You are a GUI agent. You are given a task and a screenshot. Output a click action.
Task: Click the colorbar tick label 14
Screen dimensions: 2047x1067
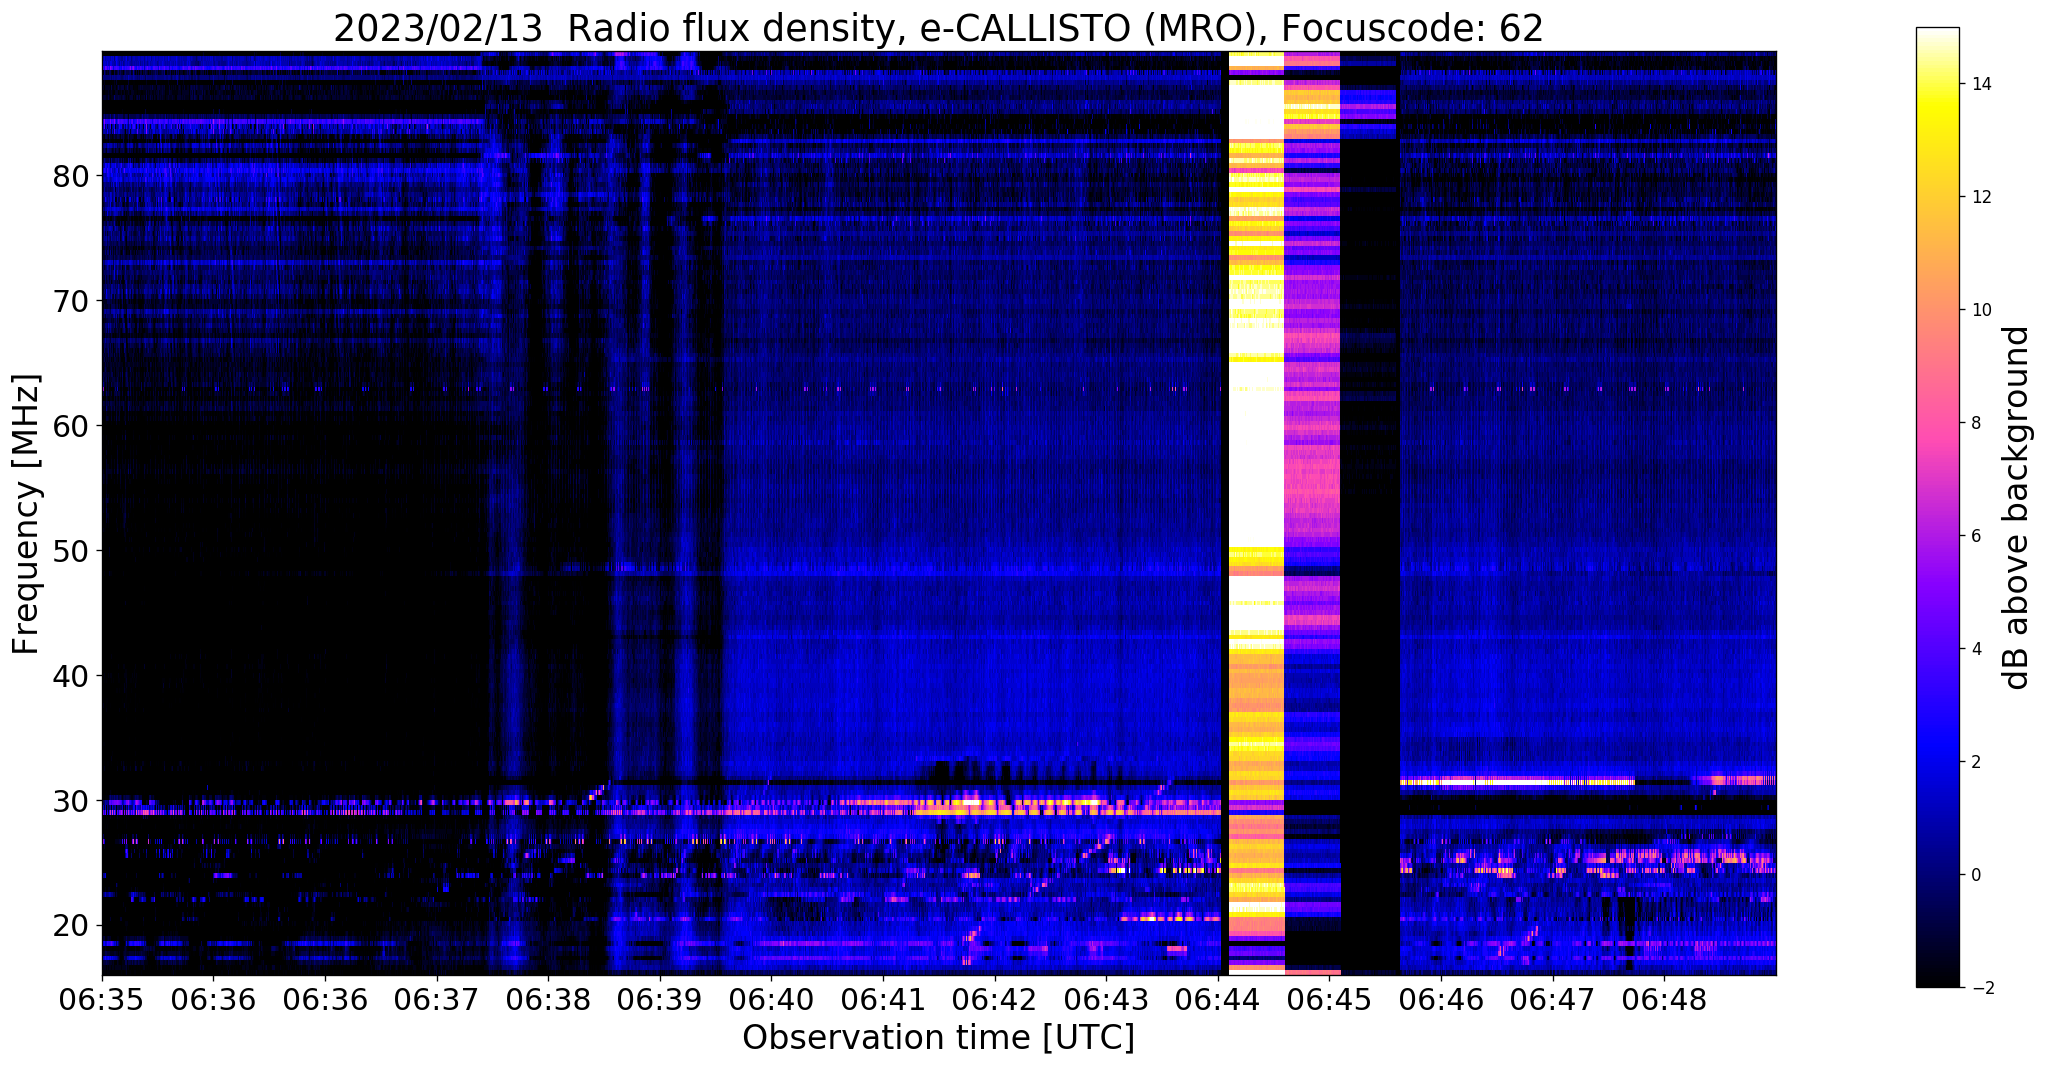(1980, 84)
